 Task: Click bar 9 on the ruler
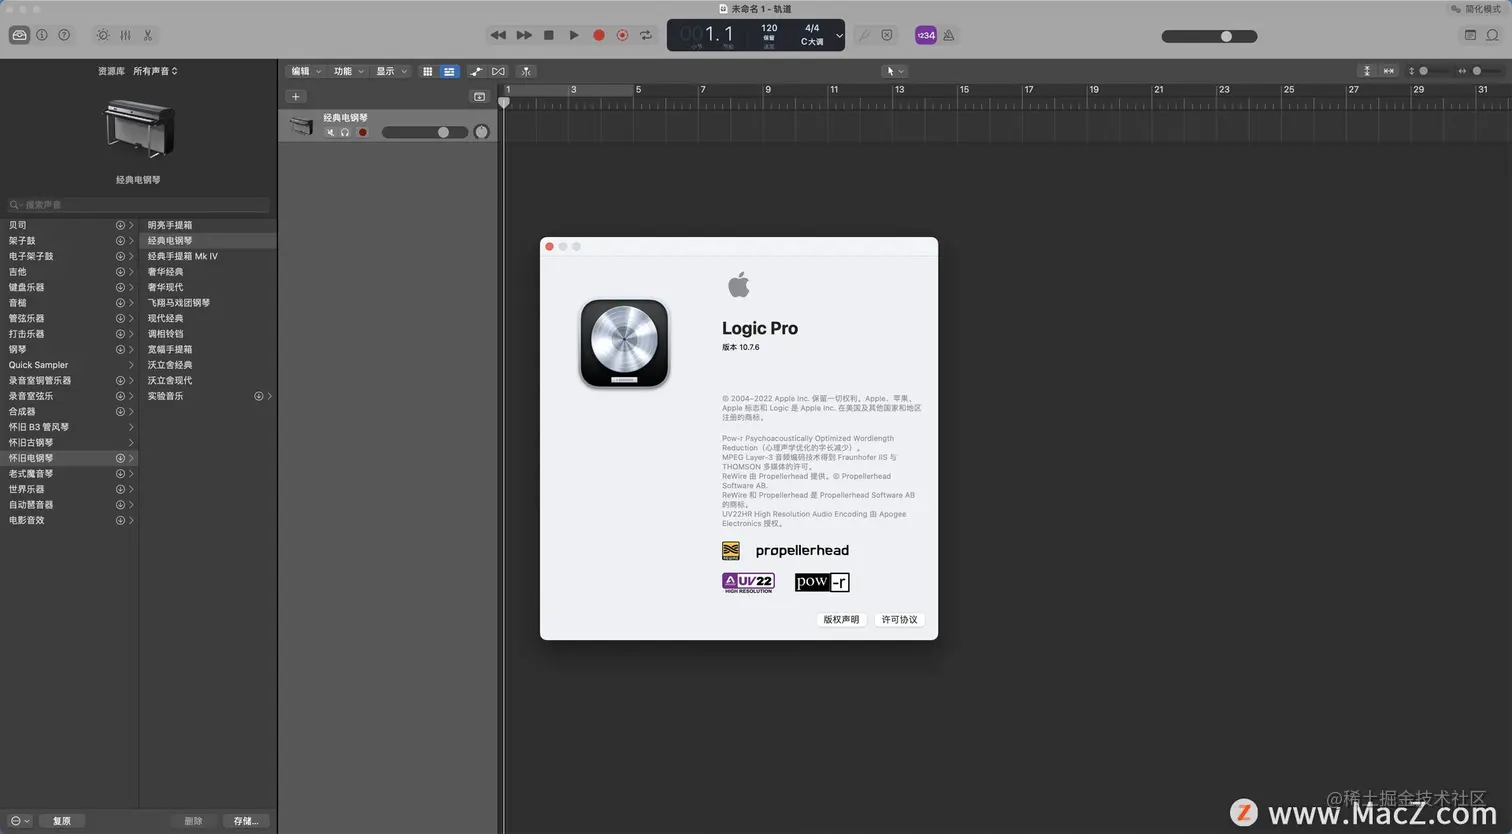click(x=768, y=90)
